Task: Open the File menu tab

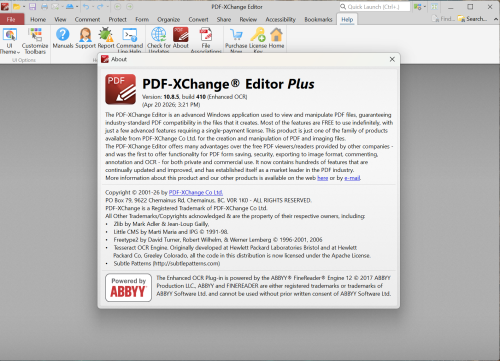Action: [11, 19]
